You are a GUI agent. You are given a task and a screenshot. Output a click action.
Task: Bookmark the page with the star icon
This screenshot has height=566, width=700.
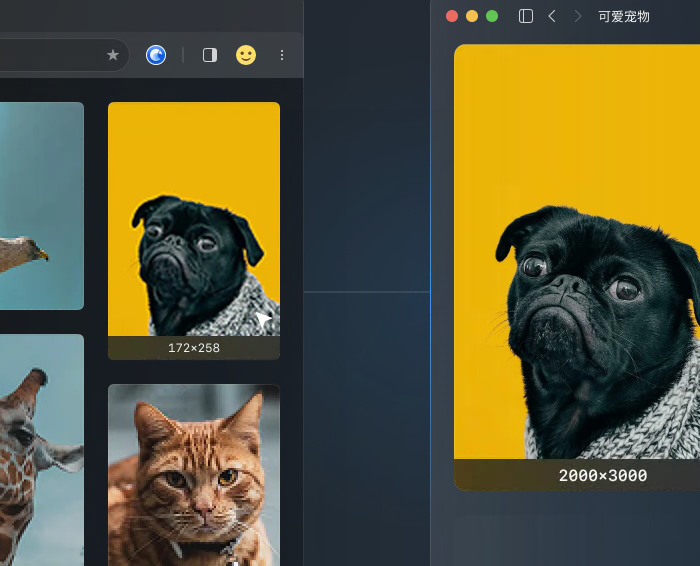click(113, 55)
